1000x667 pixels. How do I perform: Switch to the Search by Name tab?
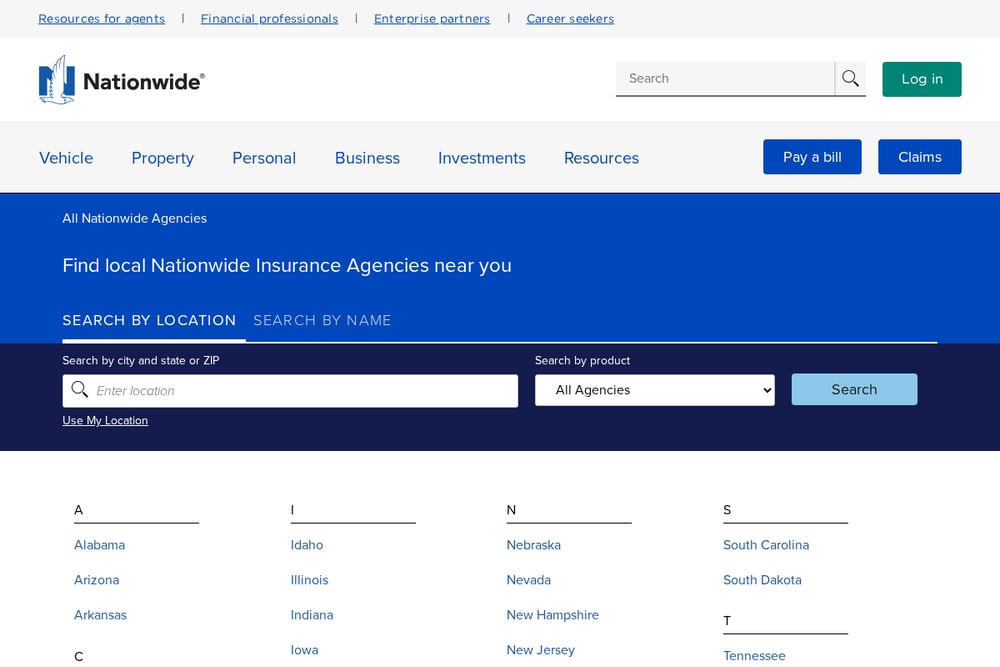(x=322, y=320)
